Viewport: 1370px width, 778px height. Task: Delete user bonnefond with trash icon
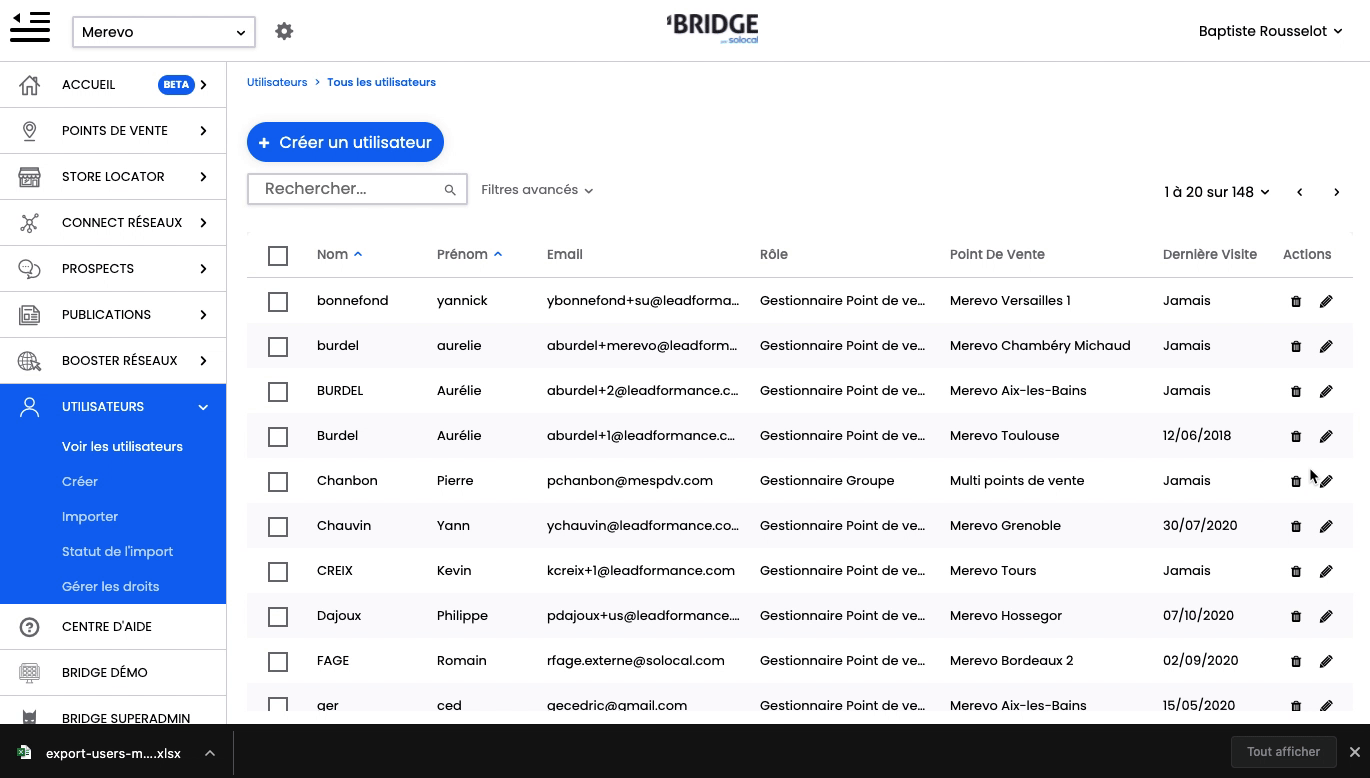1296,301
